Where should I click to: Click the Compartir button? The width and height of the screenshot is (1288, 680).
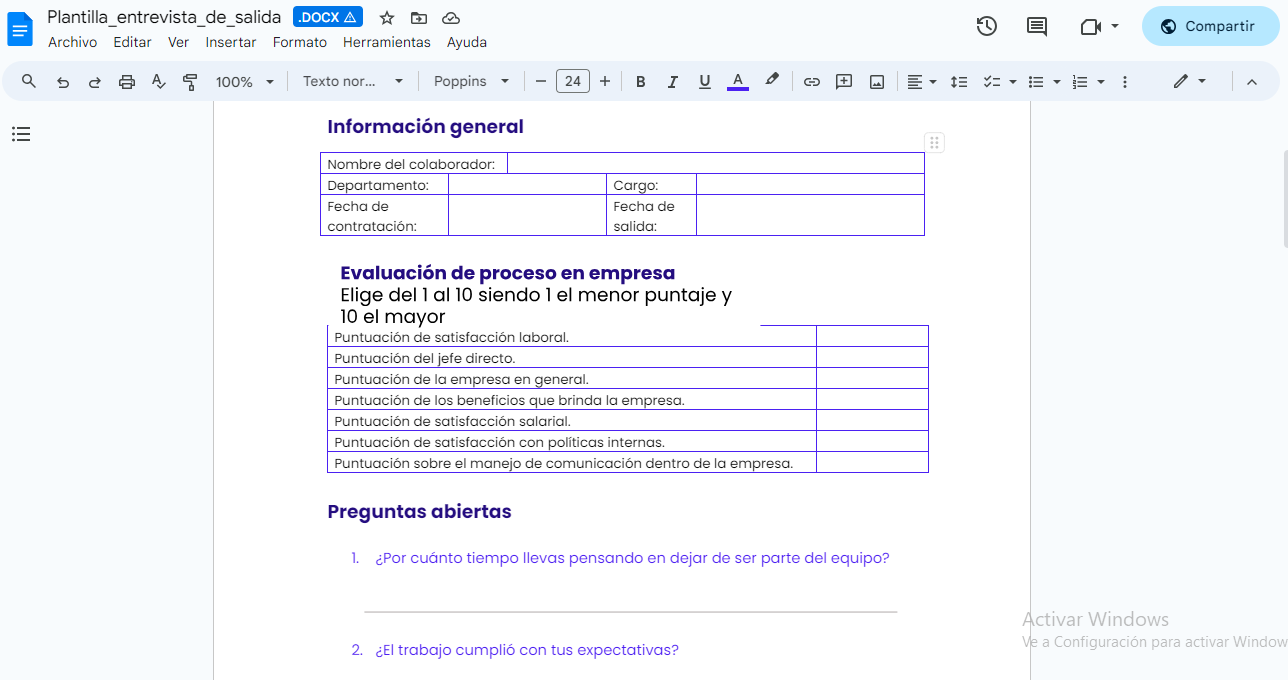(x=1211, y=26)
